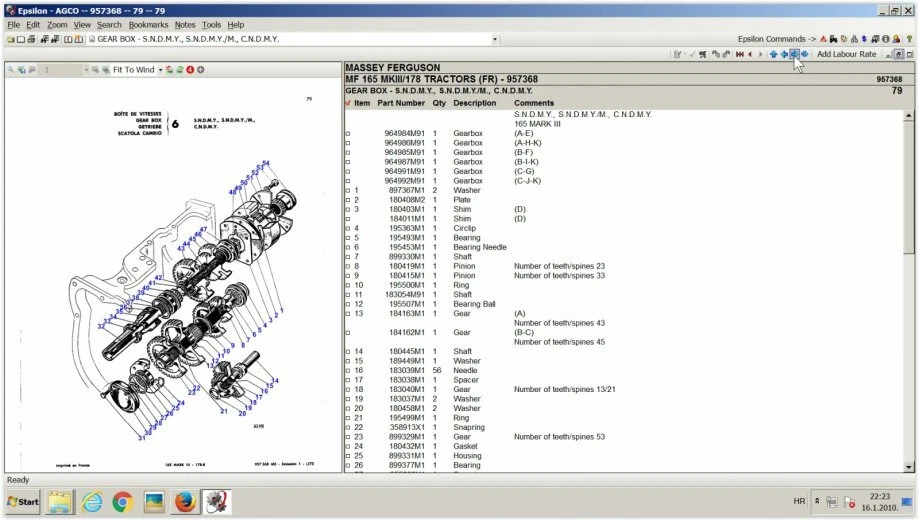
Task: Click the grayed checkmark icon in parts toolbar
Action: point(692,54)
